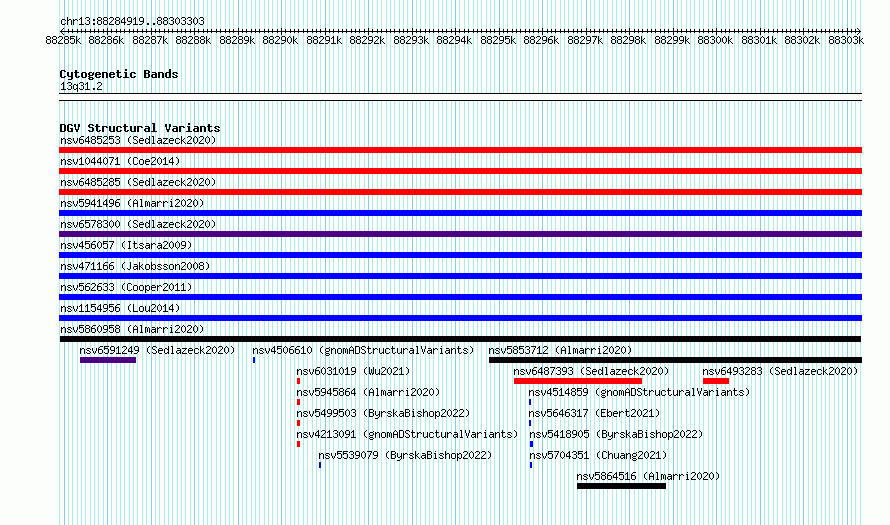Click the red bar under nsv6487393
This screenshot has height=525, width=890.
pyautogui.click(x=578, y=381)
